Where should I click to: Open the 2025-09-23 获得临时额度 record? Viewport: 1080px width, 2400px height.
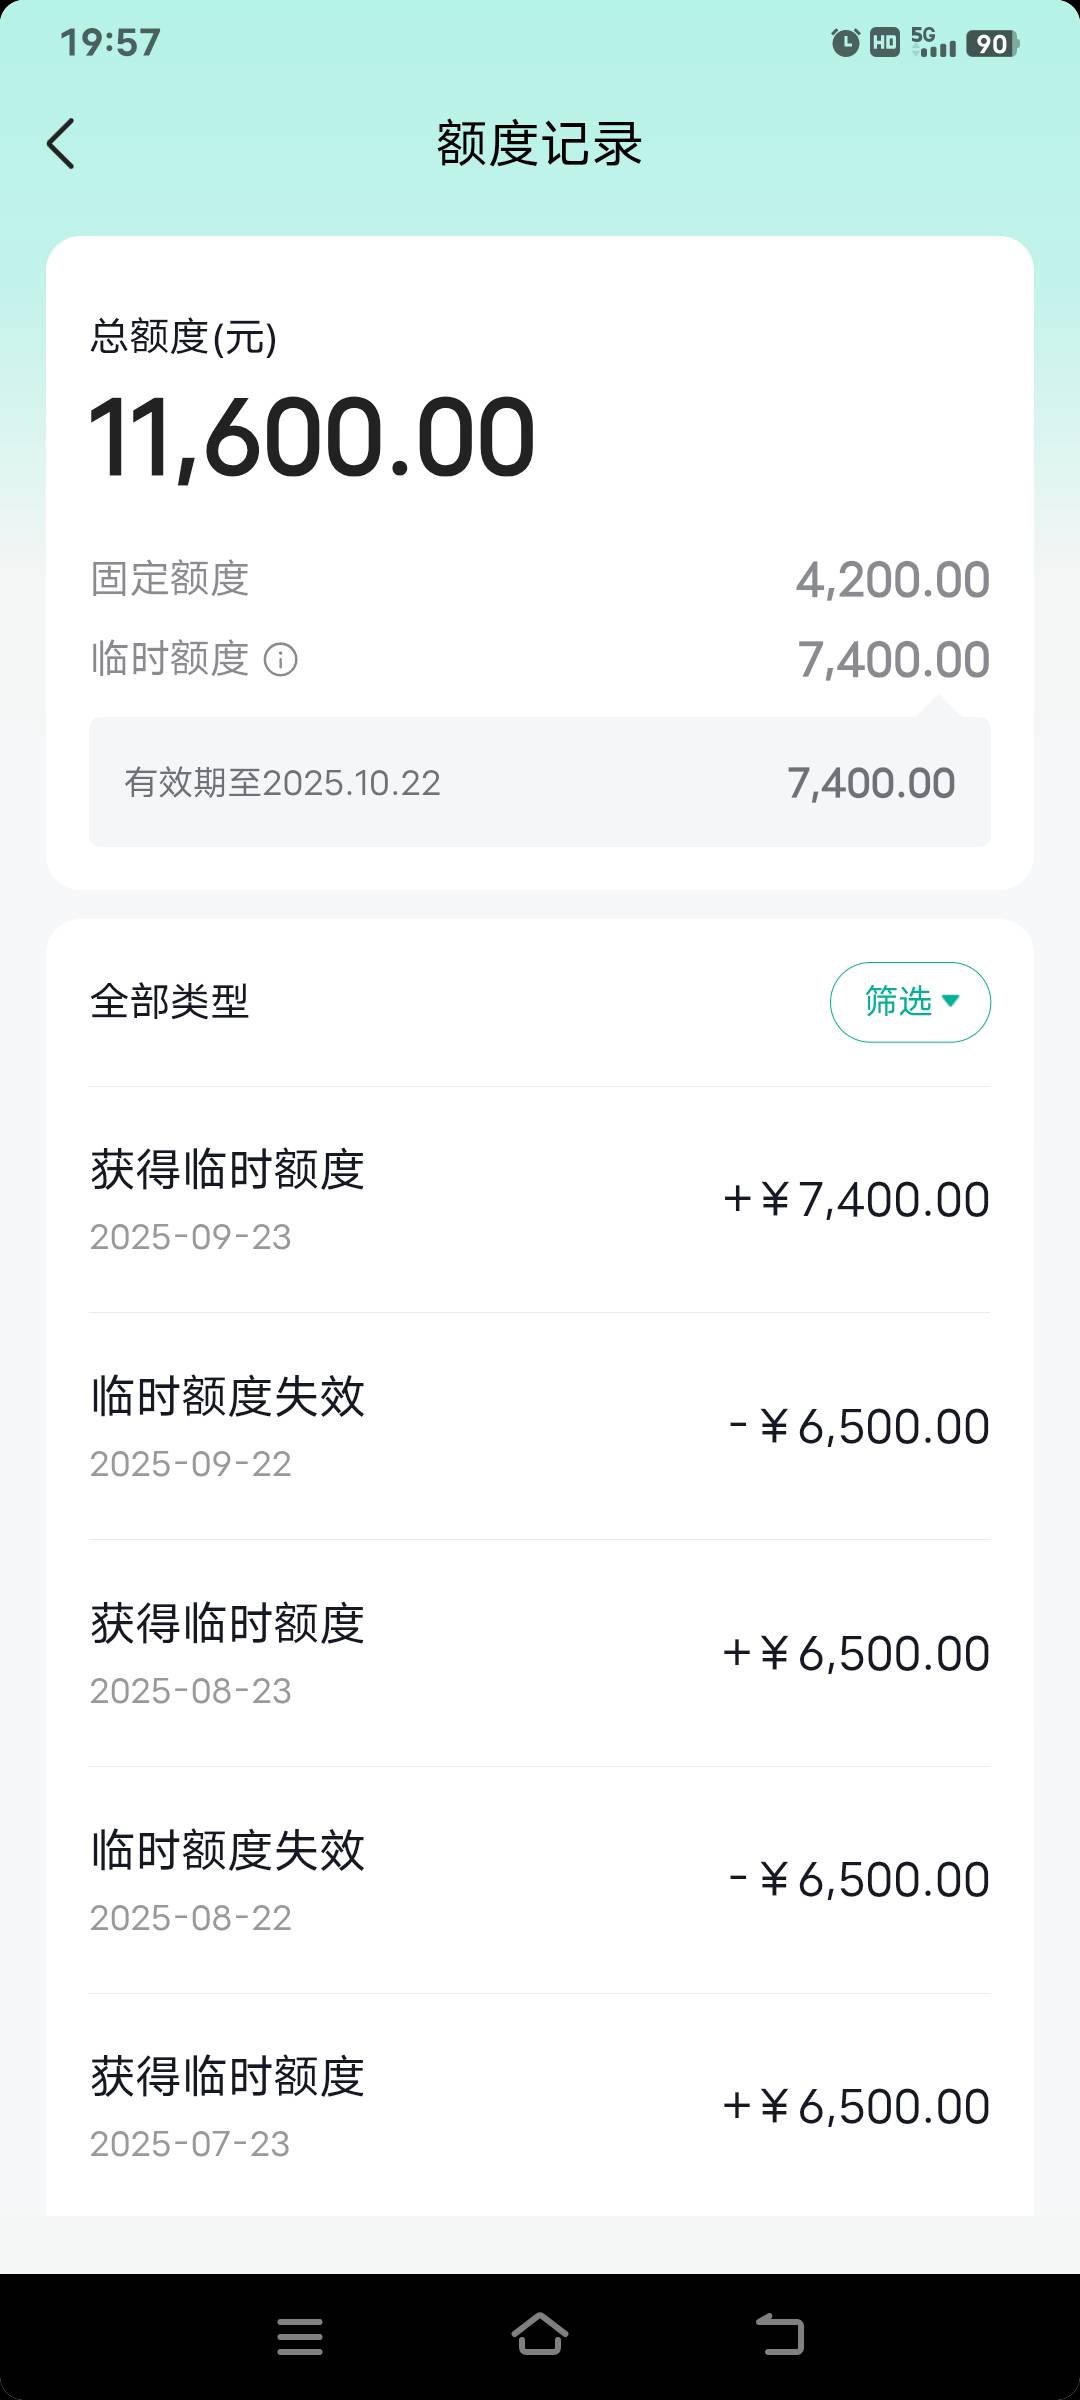click(540, 1200)
